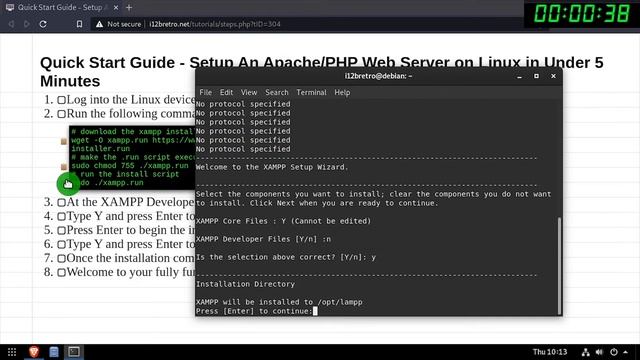The image size is (640, 360).
Task: Click 'Installation Directory' terminal line
Action: pos(245,284)
